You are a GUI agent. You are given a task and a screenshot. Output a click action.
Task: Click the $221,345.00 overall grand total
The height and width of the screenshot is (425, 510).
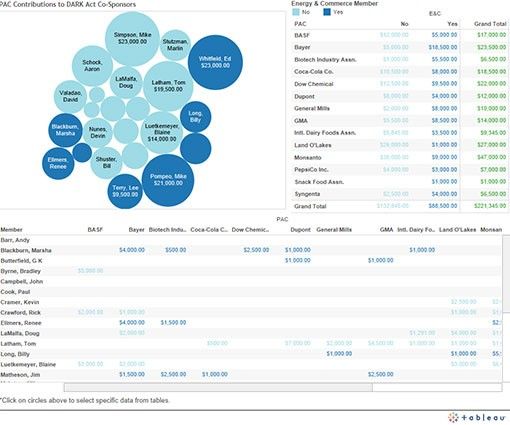pos(490,206)
